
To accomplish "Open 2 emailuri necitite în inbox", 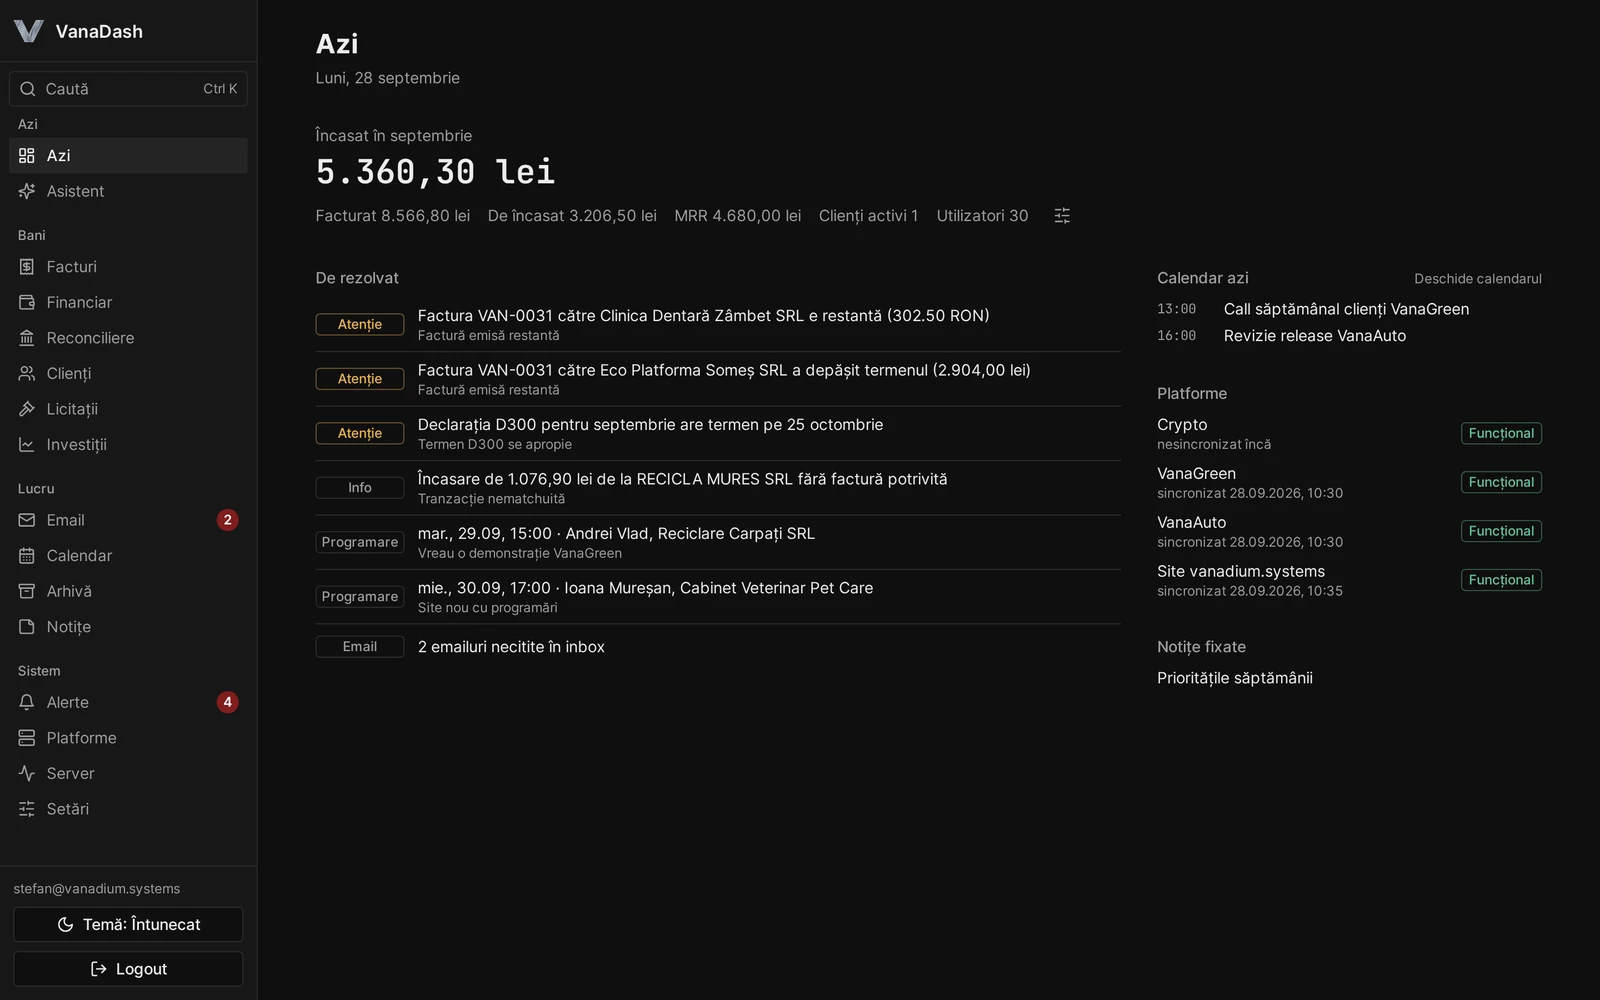I will click(718, 647).
